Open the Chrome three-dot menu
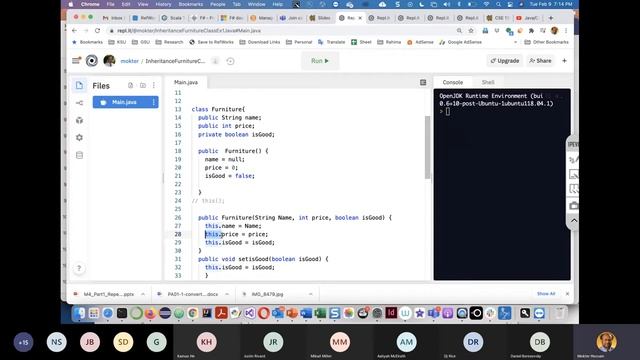This screenshot has width=640, height=360. coord(566,31)
